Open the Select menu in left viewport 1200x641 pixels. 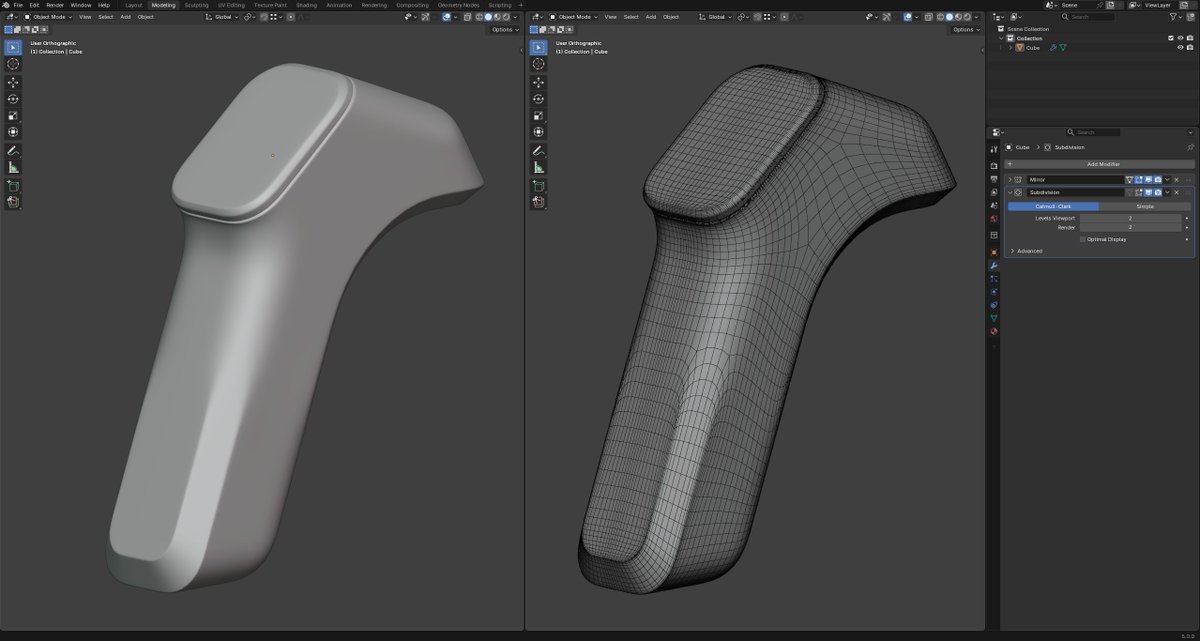tap(105, 17)
